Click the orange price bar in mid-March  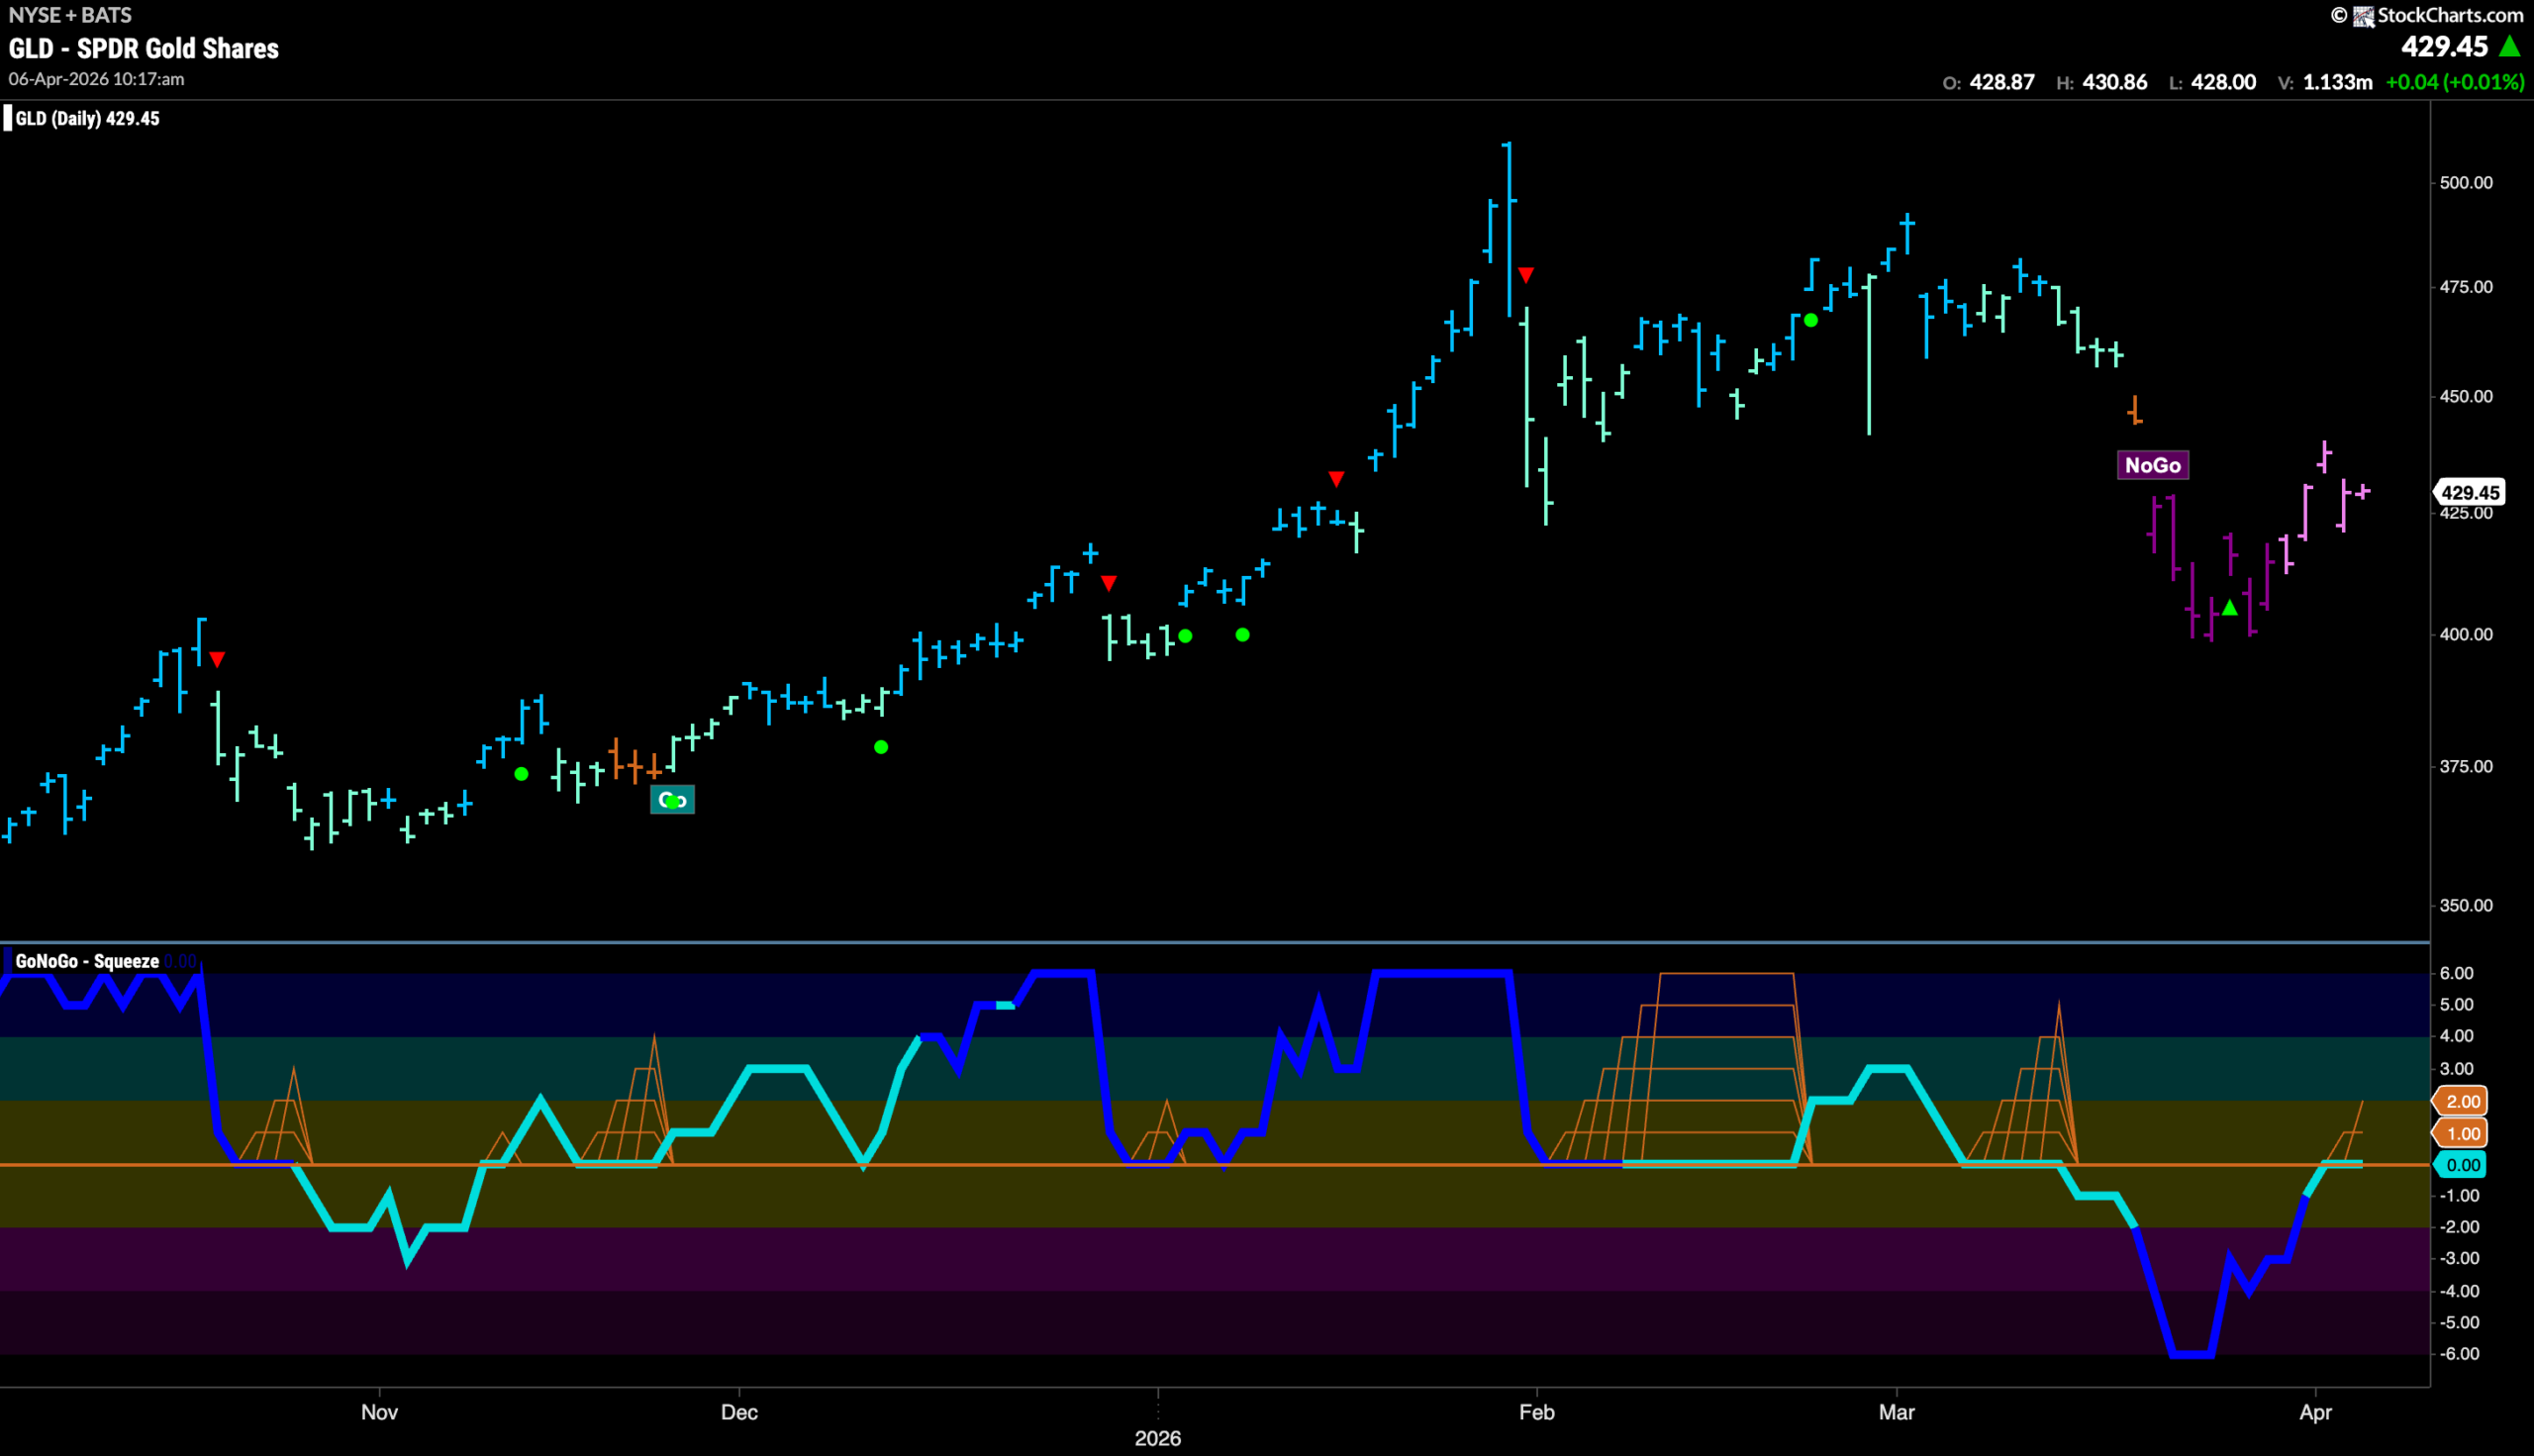coord(2134,410)
